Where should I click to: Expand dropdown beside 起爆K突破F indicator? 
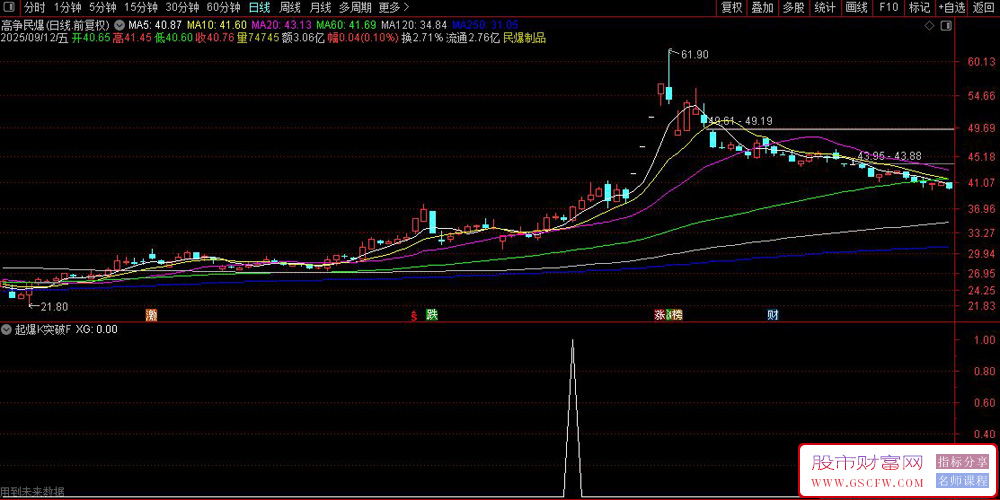pyautogui.click(x=6, y=330)
